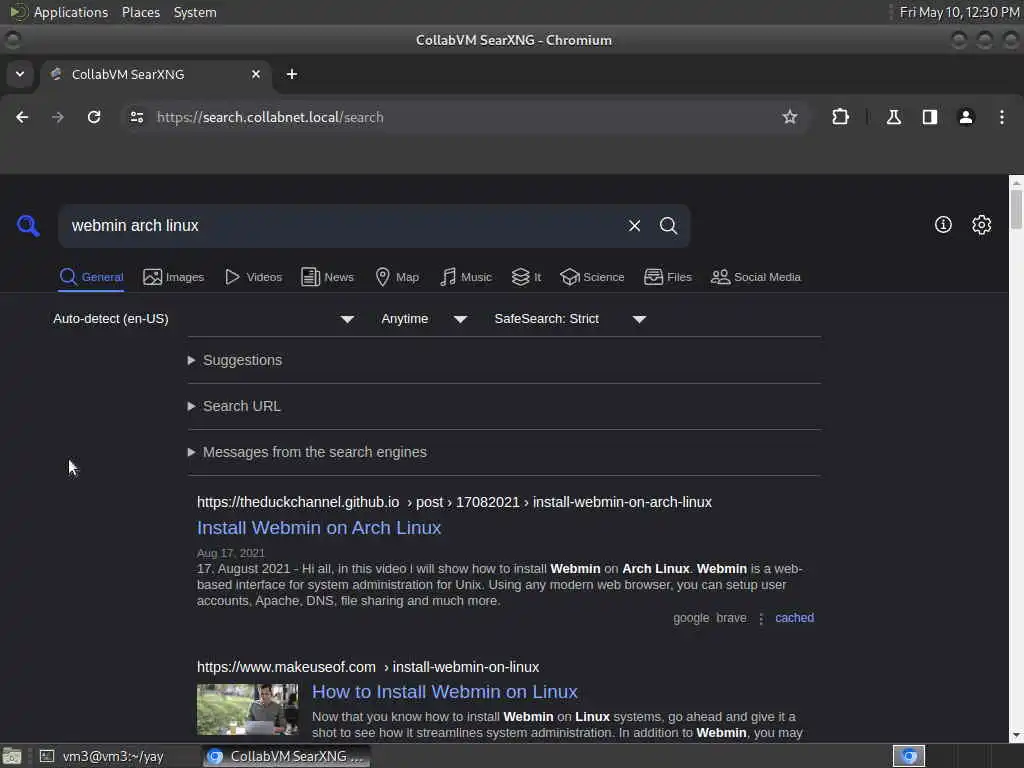The width and height of the screenshot is (1024, 768).
Task: Open the SearXNG about info icon
Action: 943,225
